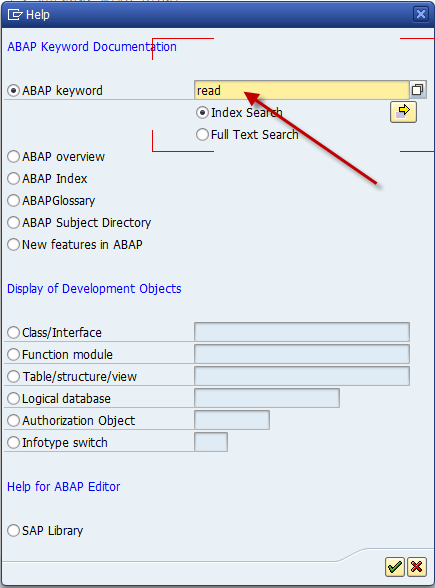Select the SAP Library option

pos(14,531)
